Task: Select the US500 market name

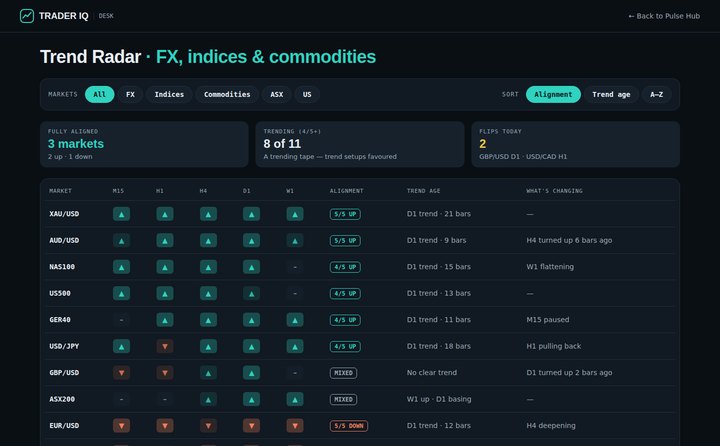Action: (60, 294)
